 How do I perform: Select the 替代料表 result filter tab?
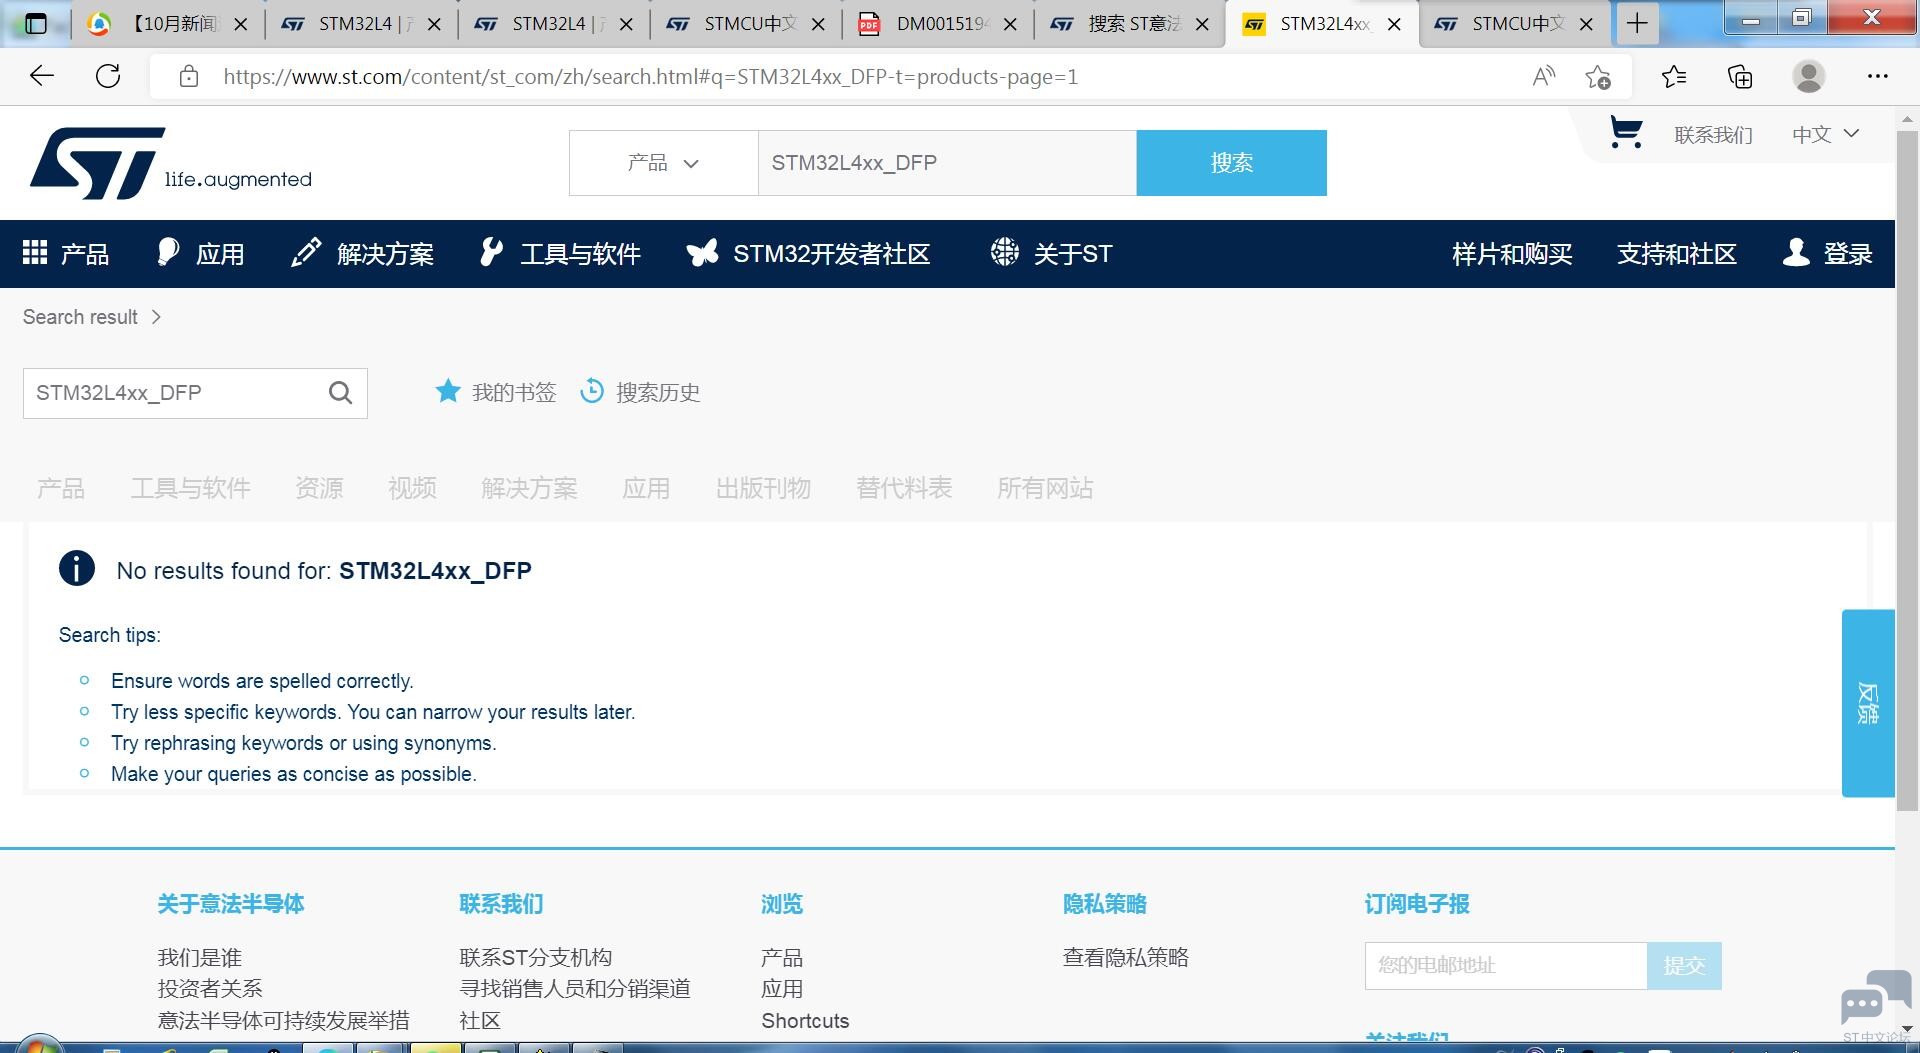[904, 488]
